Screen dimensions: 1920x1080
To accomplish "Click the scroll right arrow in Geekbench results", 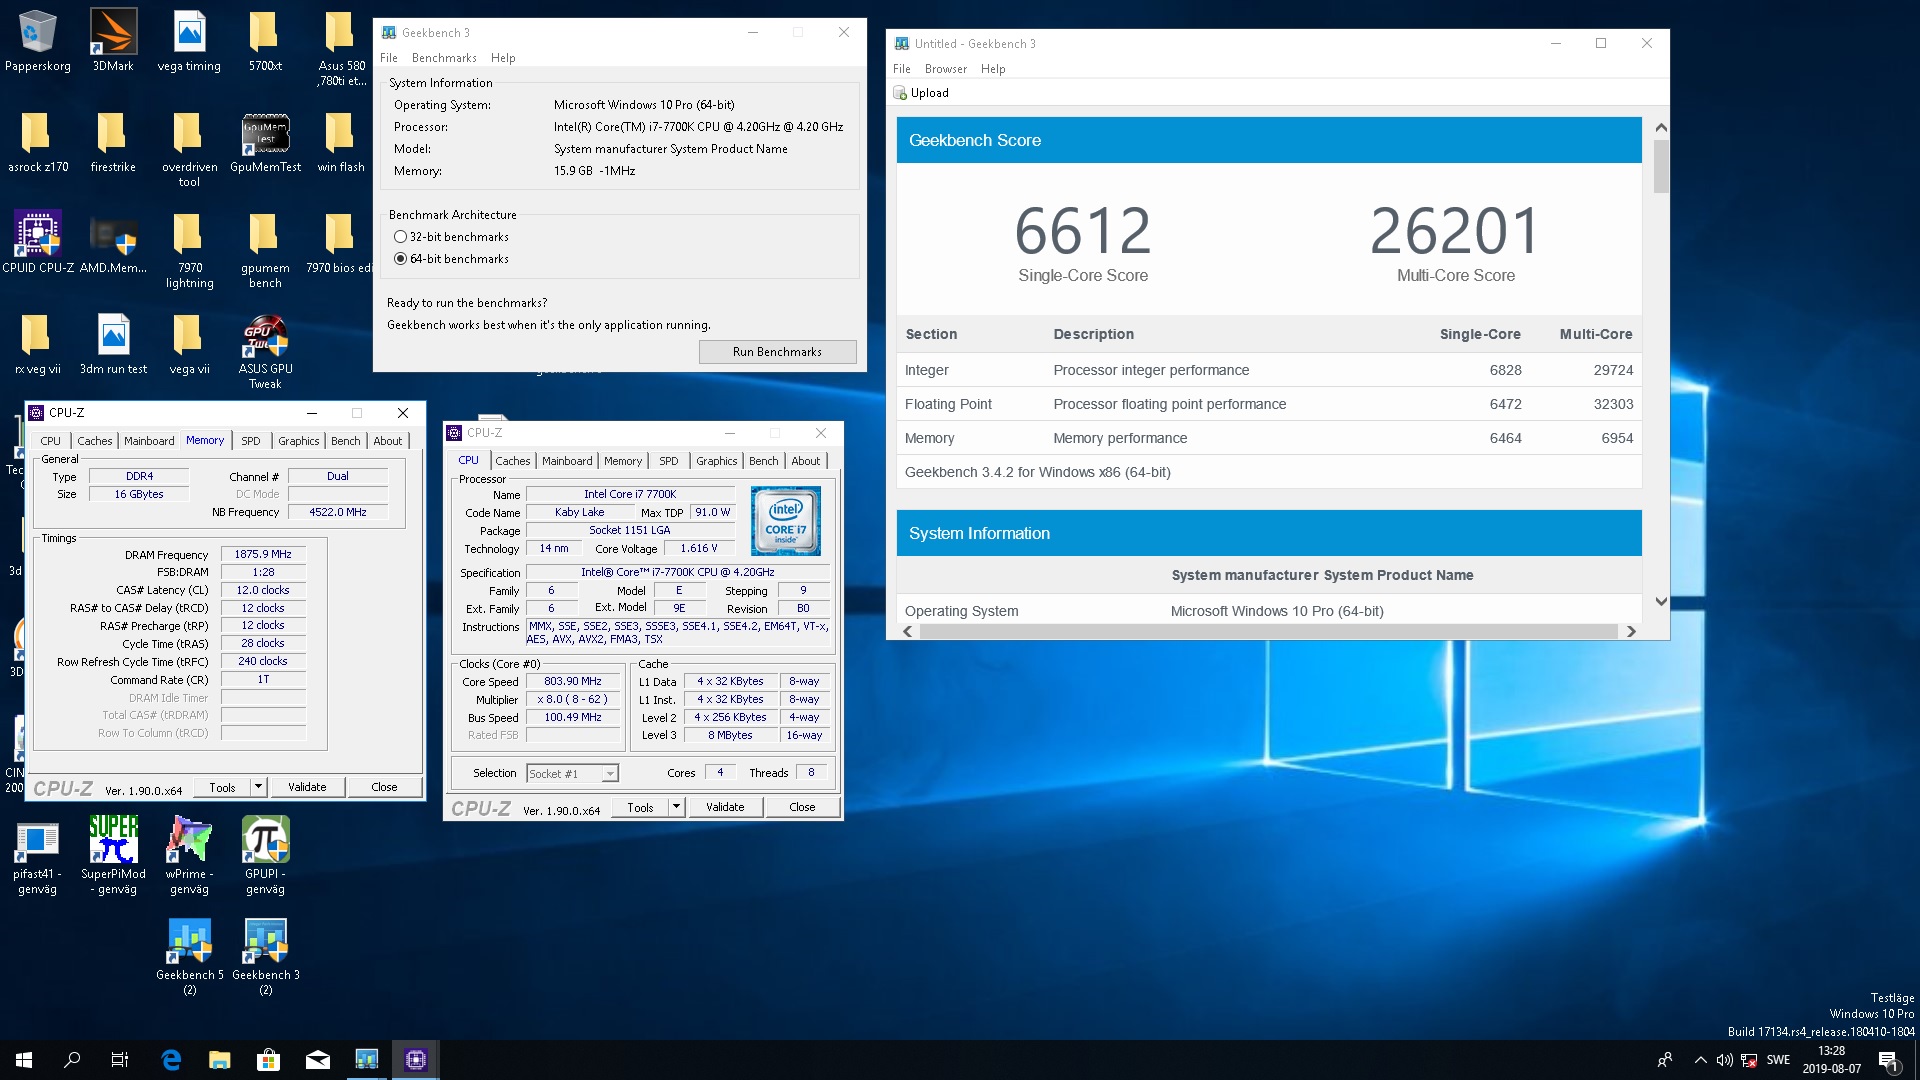I will coord(1631,632).
